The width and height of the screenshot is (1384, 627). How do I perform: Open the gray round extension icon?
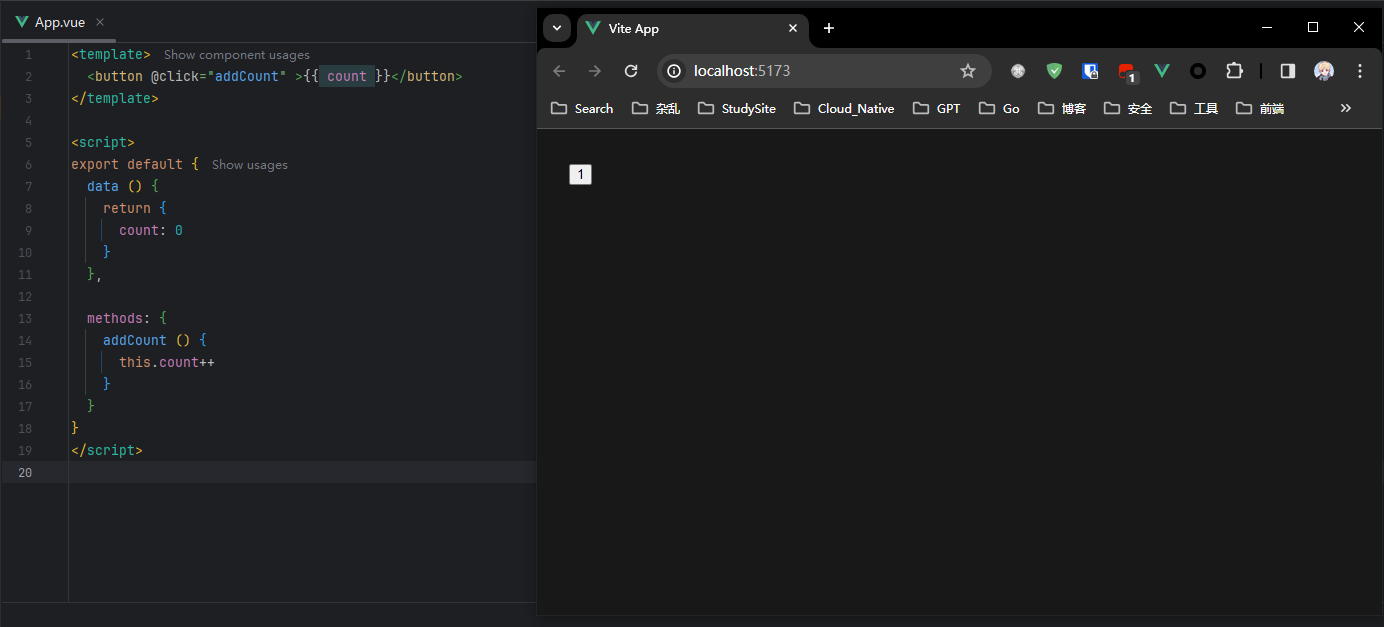click(1018, 71)
